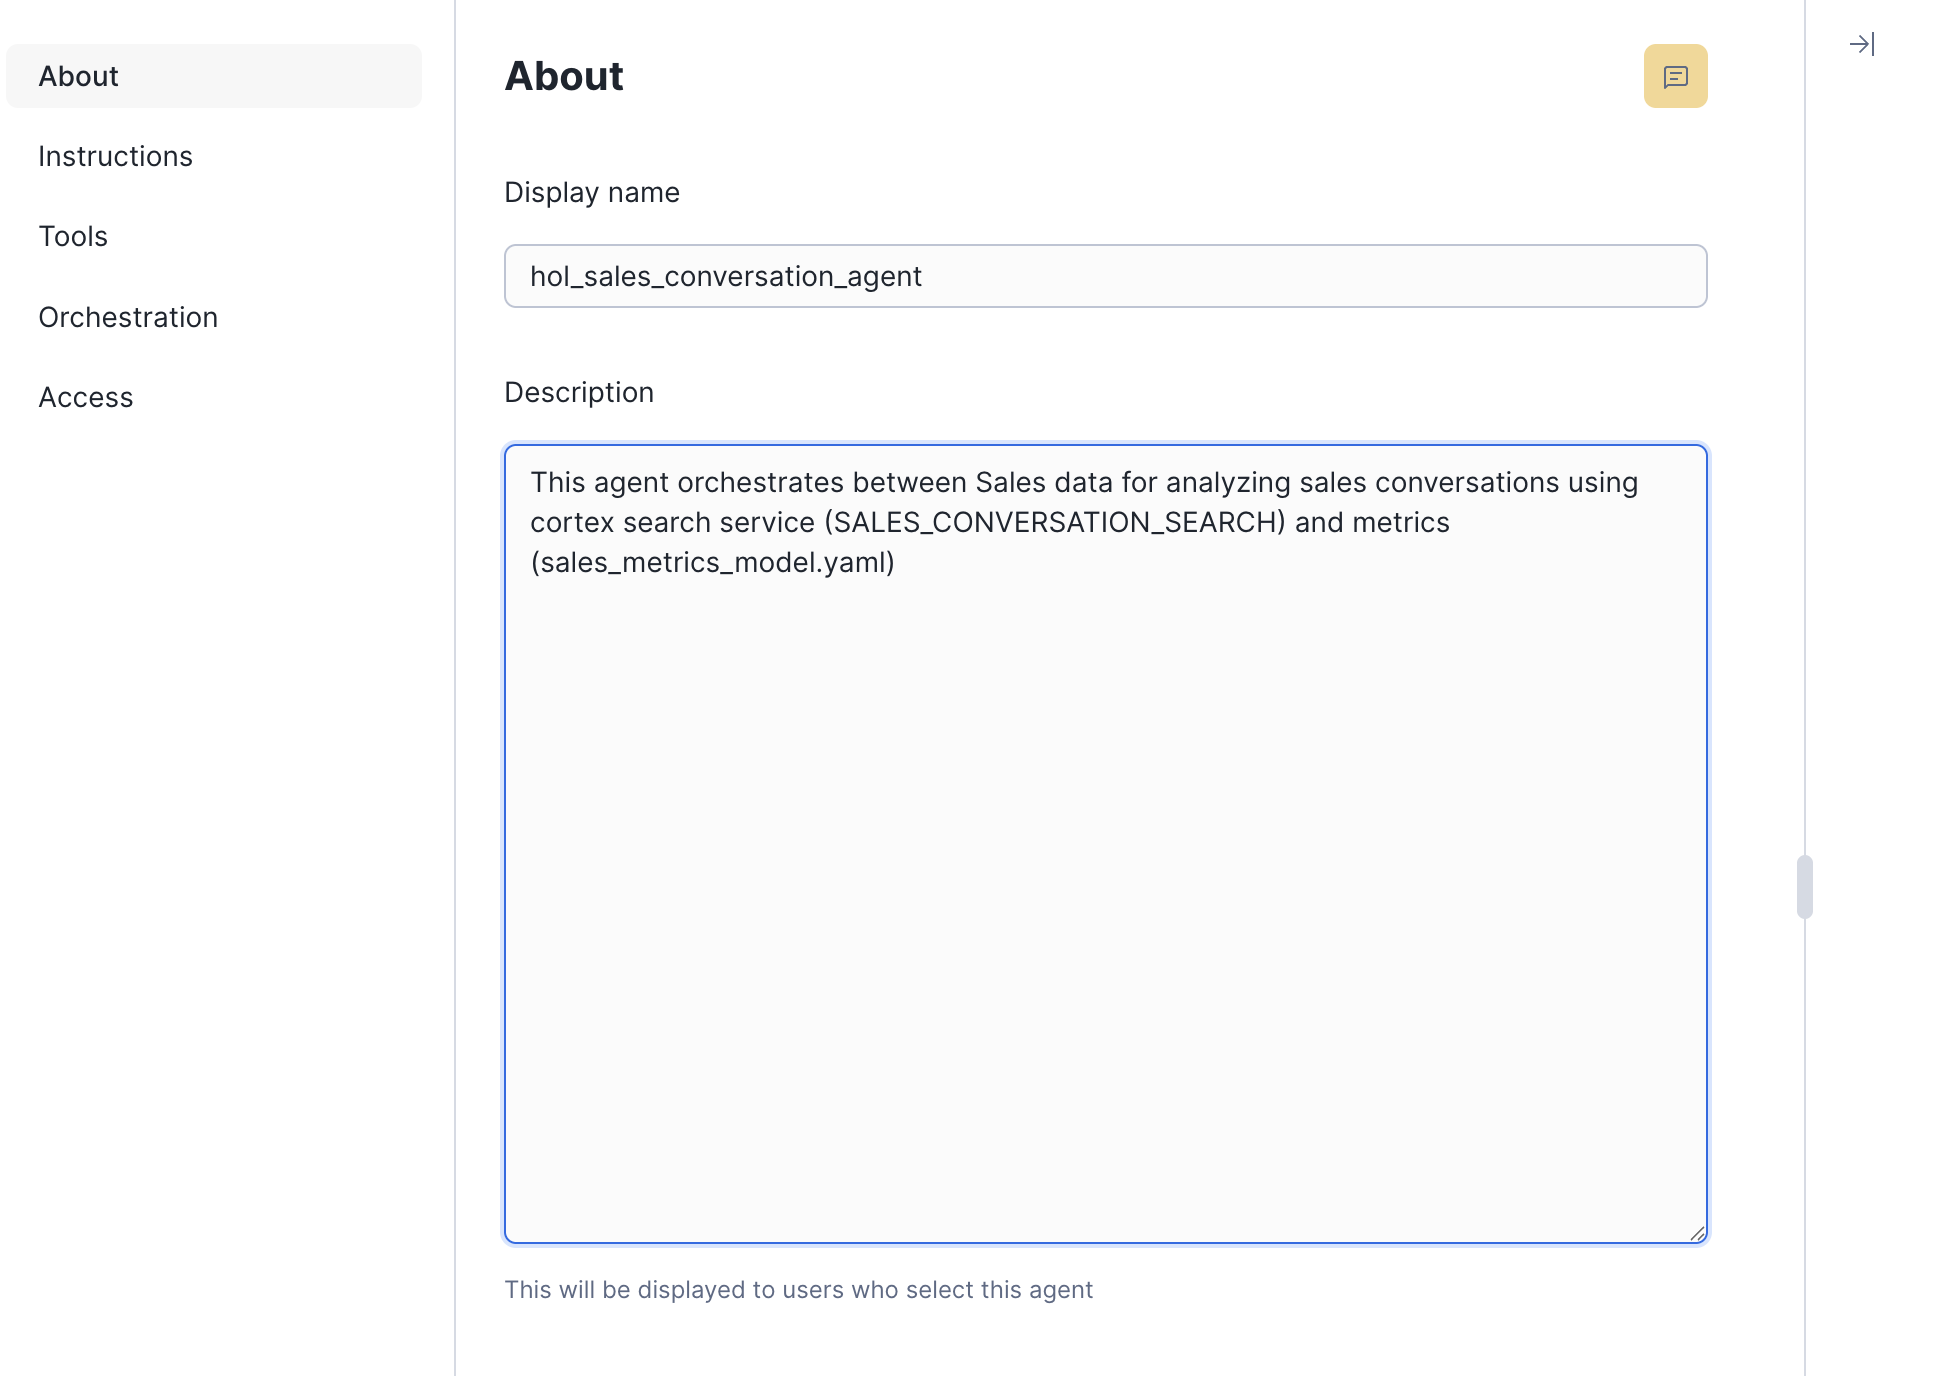Switch to the Instructions section
The width and height of the screenshot is (1954, 1376).
pos(116,156)
